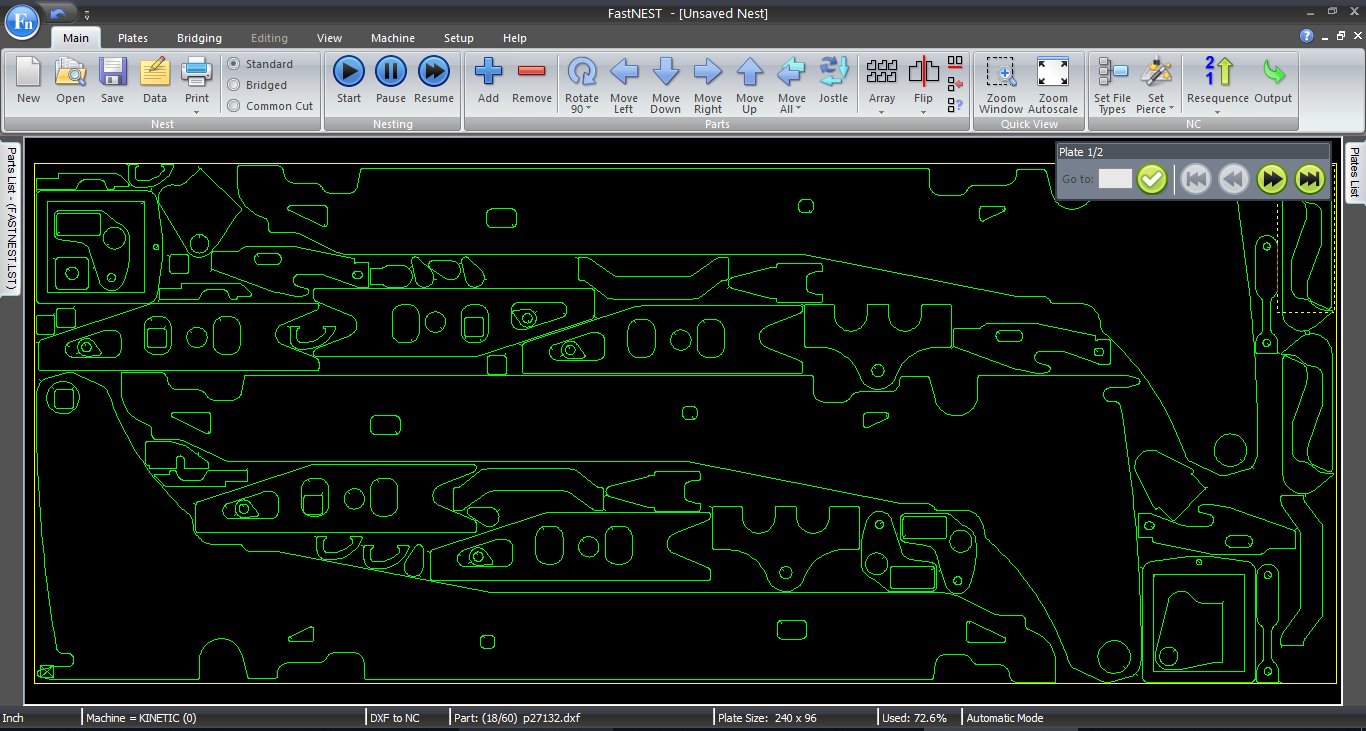Viewport: 1366px width, 731px height.
Task: Expand the Rotate 90 dropdown
Action: click(x=581, y=110)
